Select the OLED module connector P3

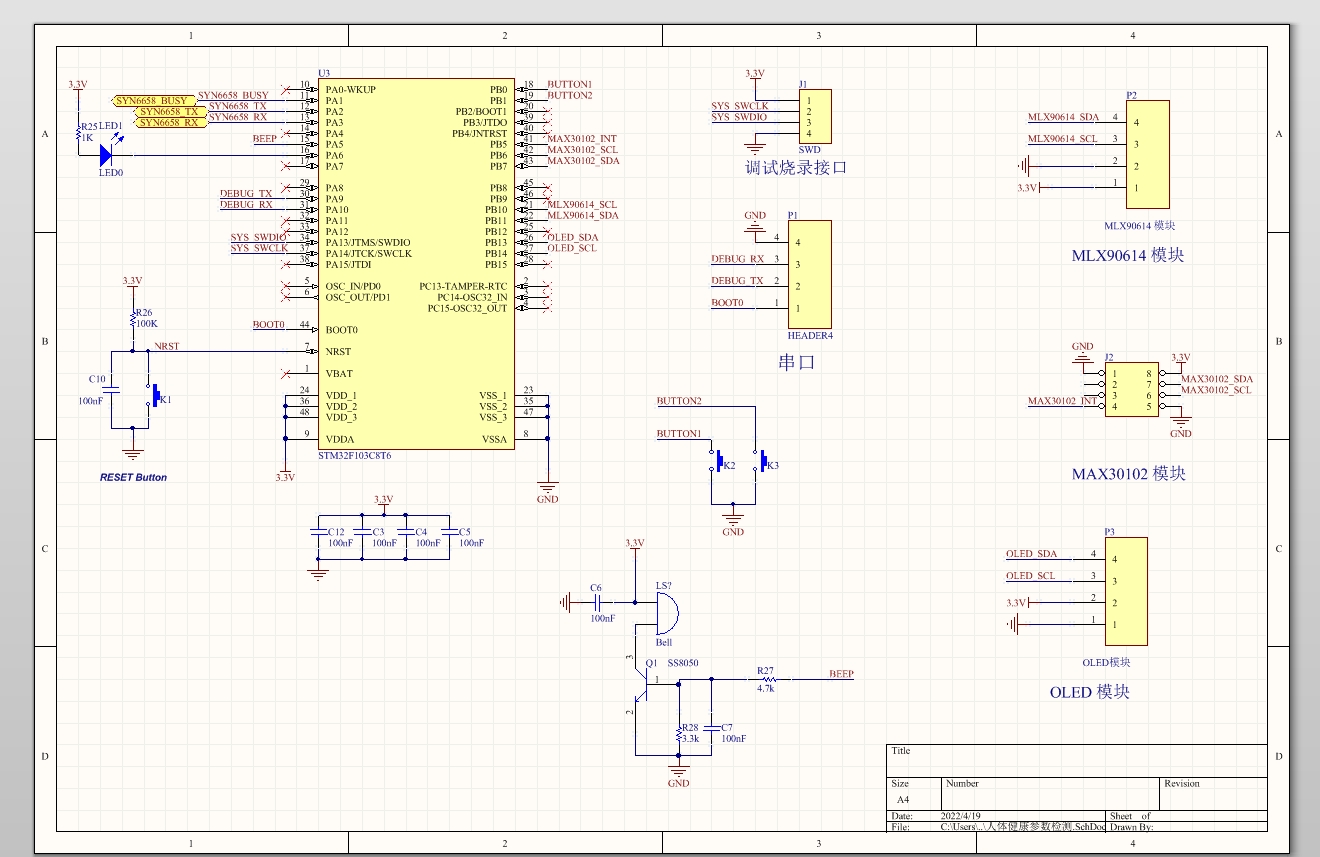[1124, 590]
